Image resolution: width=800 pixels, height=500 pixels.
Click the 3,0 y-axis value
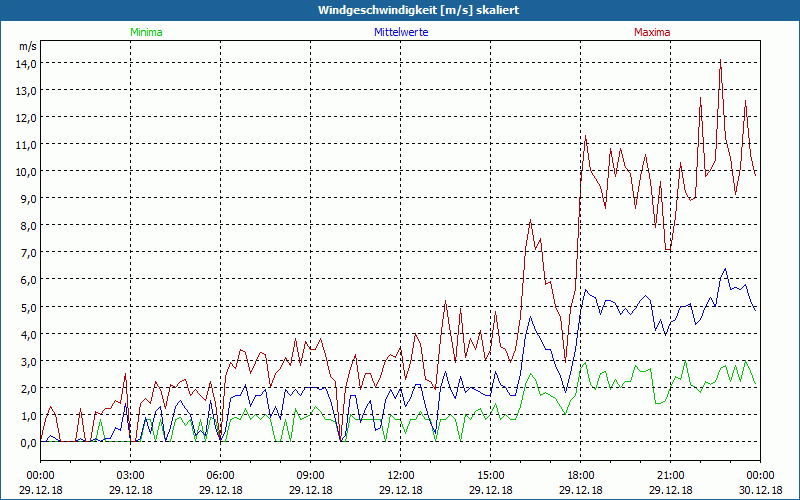coord(28,362)
